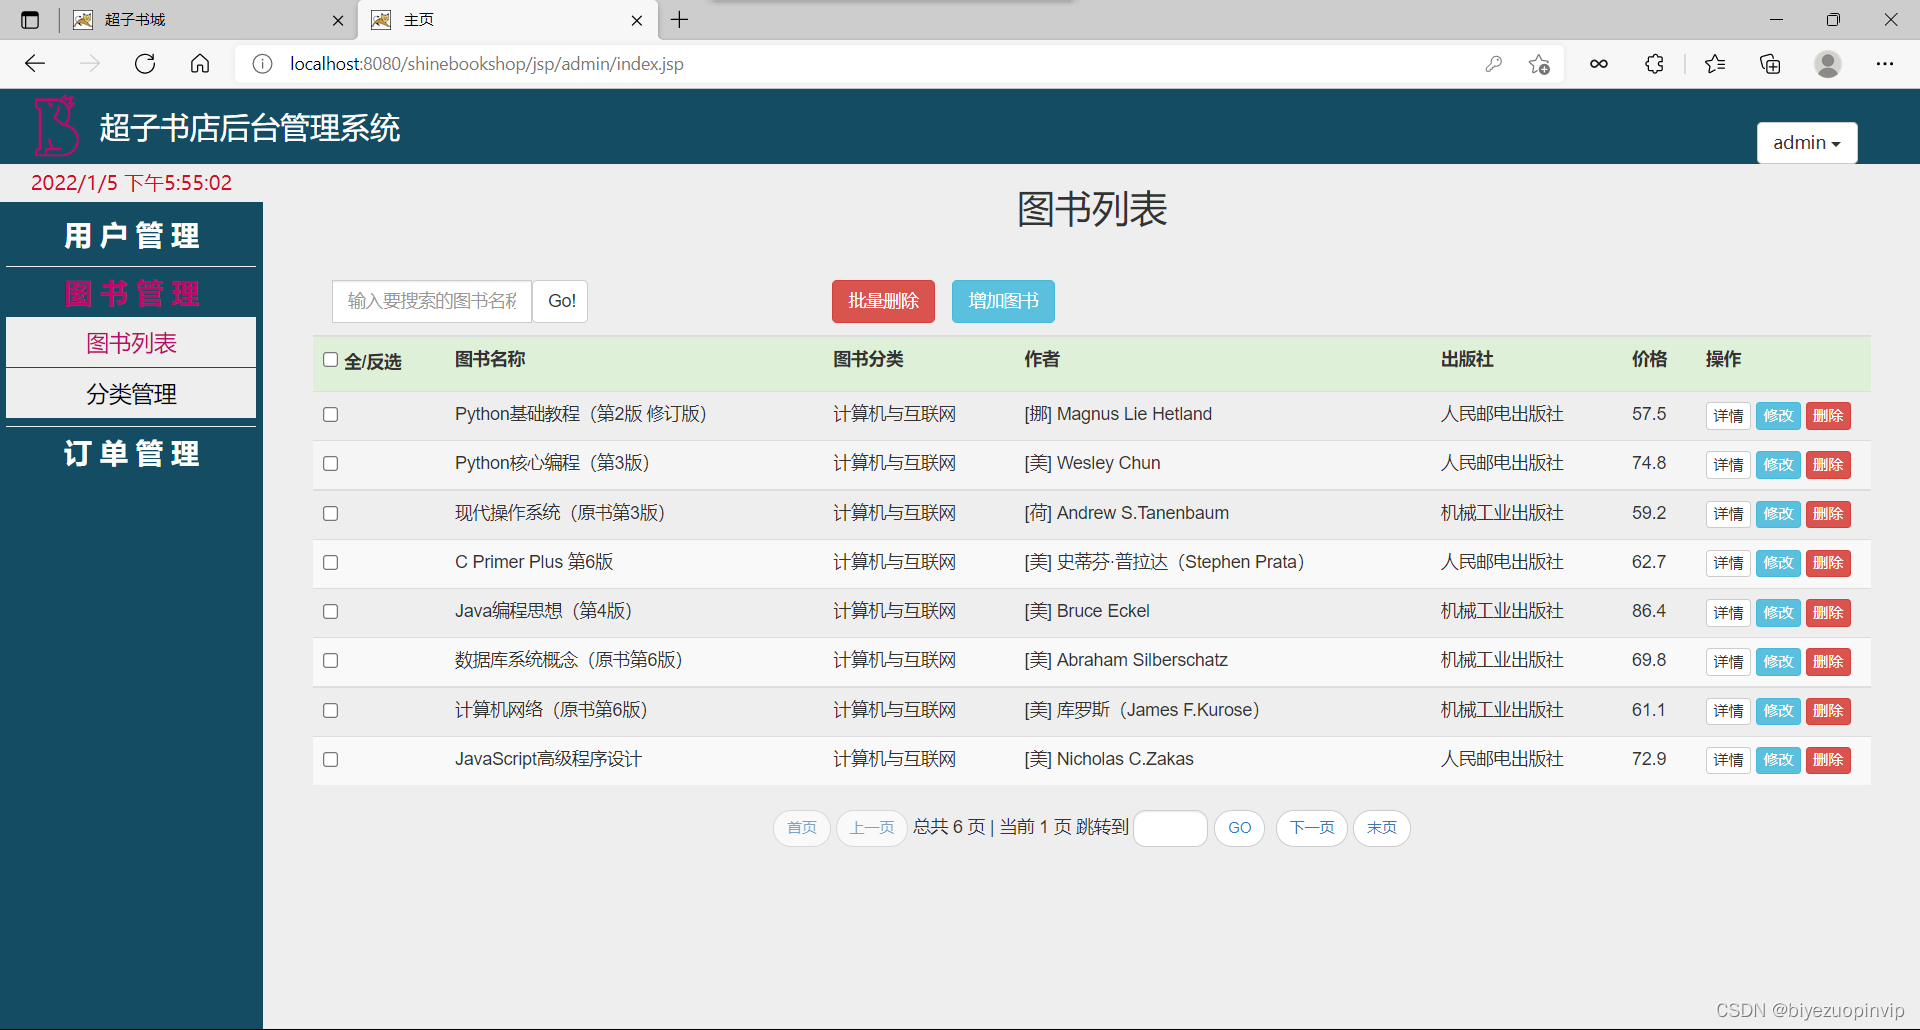Check the Python基础教程 row checkbox

point(331,414)
